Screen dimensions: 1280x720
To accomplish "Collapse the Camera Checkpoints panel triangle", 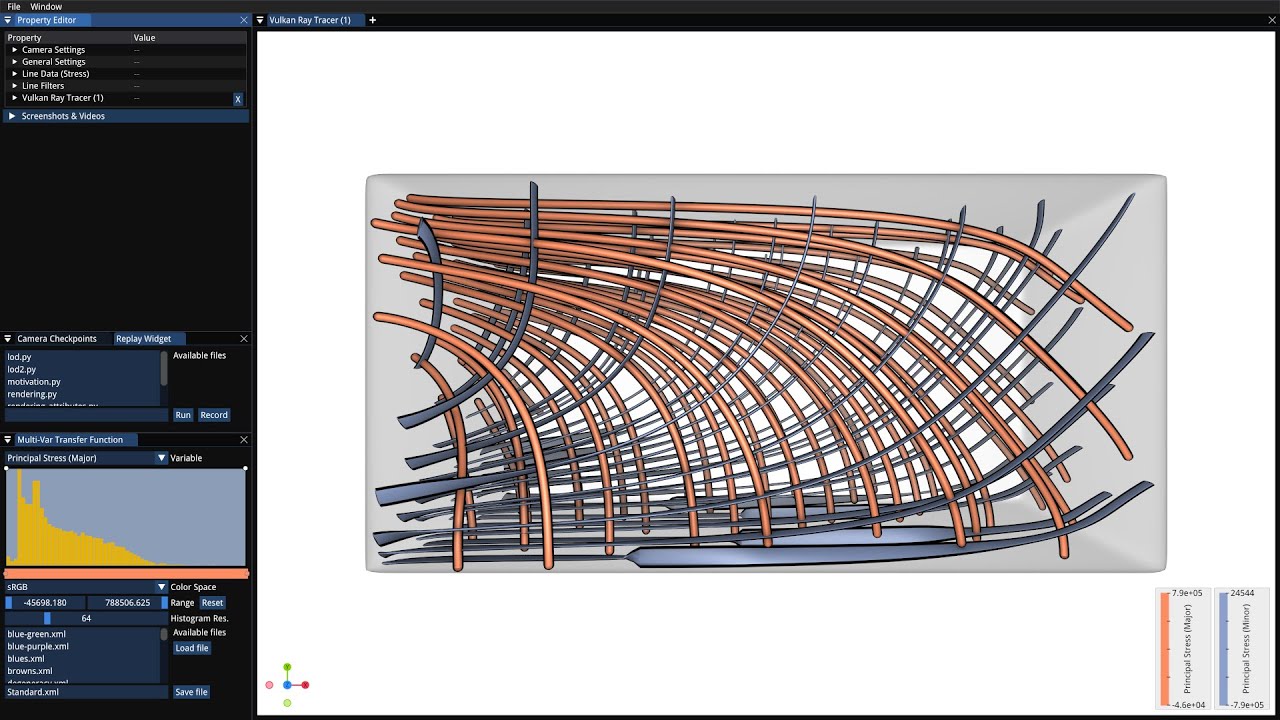I will click(8, 339).
